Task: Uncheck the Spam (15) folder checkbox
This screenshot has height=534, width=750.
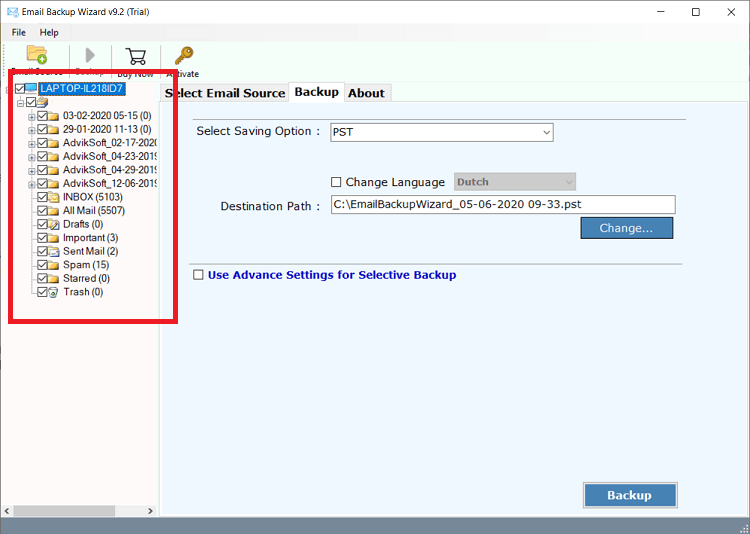Action: [x=42, y=265]
